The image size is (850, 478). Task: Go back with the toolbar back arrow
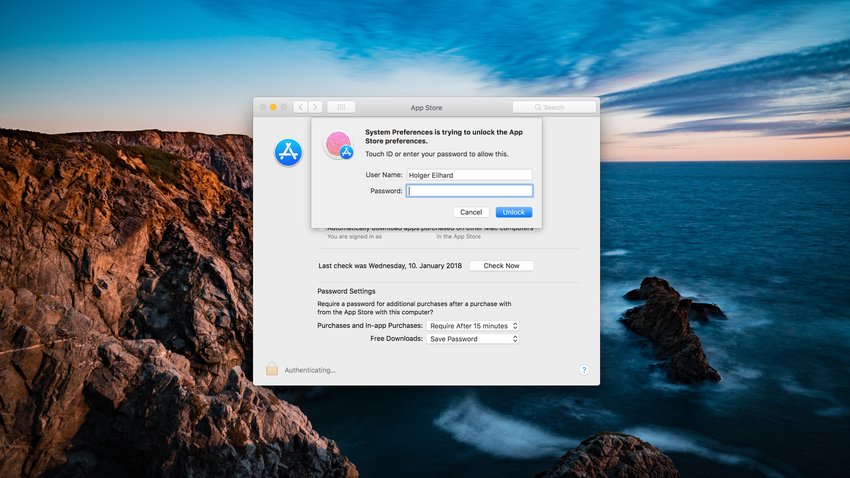coord(300,107)
